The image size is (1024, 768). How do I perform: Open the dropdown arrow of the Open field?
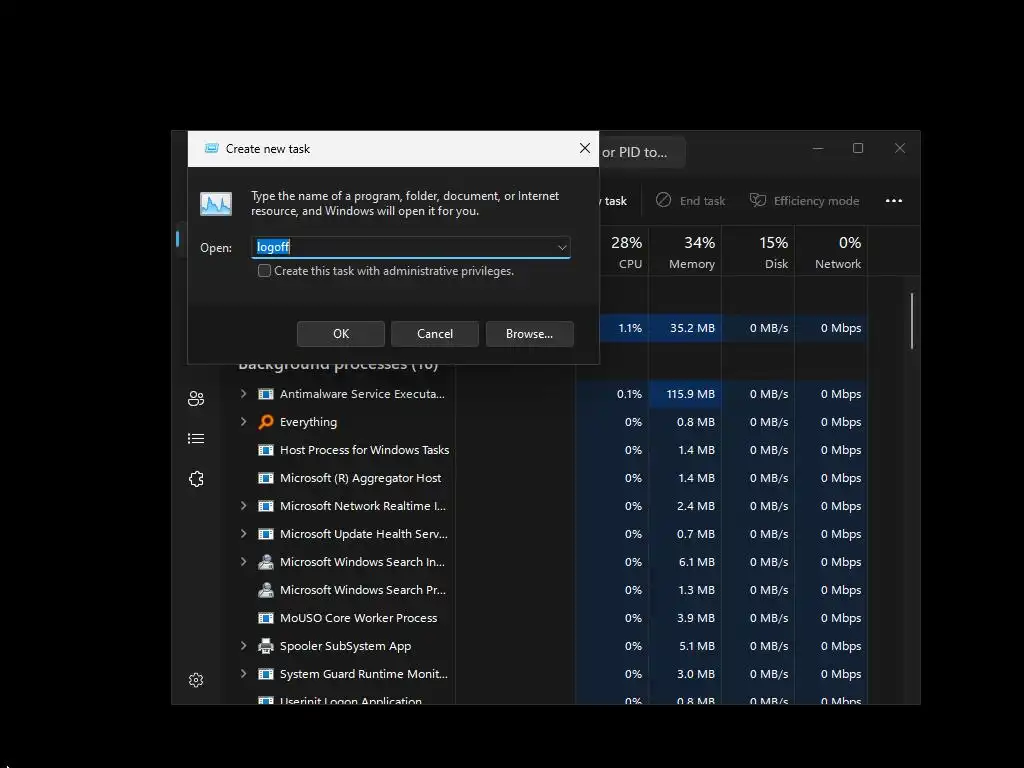click(562, 248)
